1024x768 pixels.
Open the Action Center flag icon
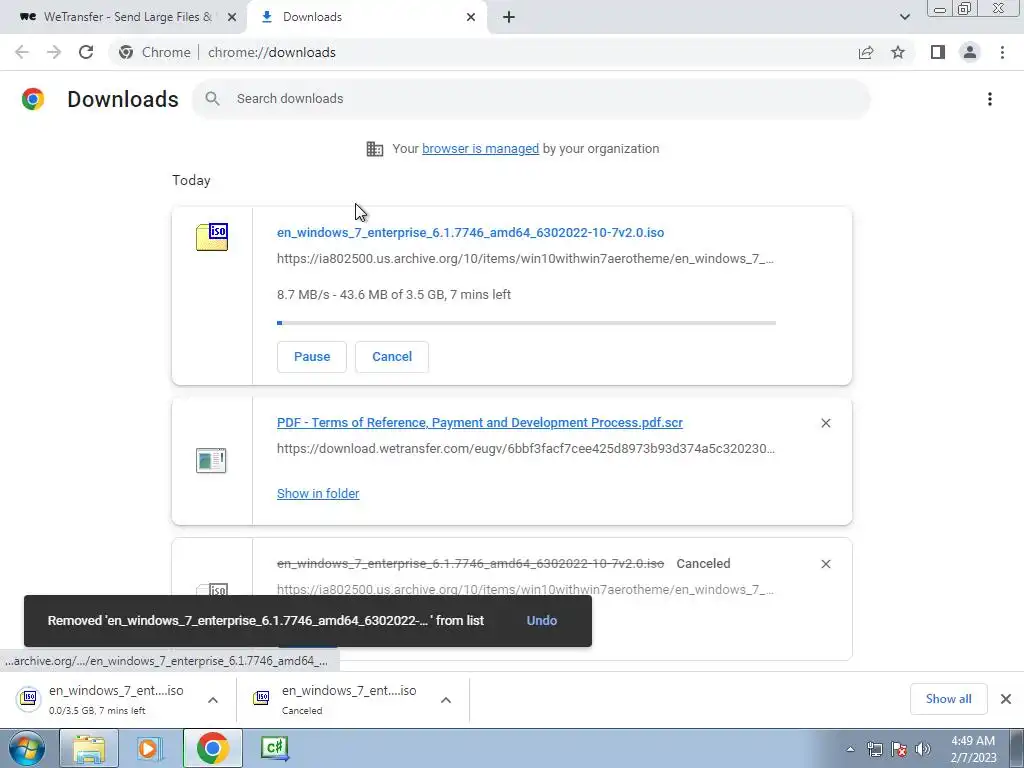[899, 749]
